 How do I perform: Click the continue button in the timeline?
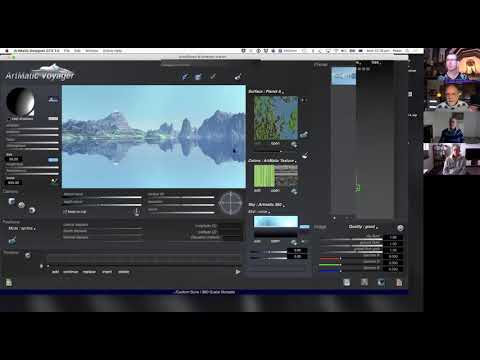(x=71, y=272)
